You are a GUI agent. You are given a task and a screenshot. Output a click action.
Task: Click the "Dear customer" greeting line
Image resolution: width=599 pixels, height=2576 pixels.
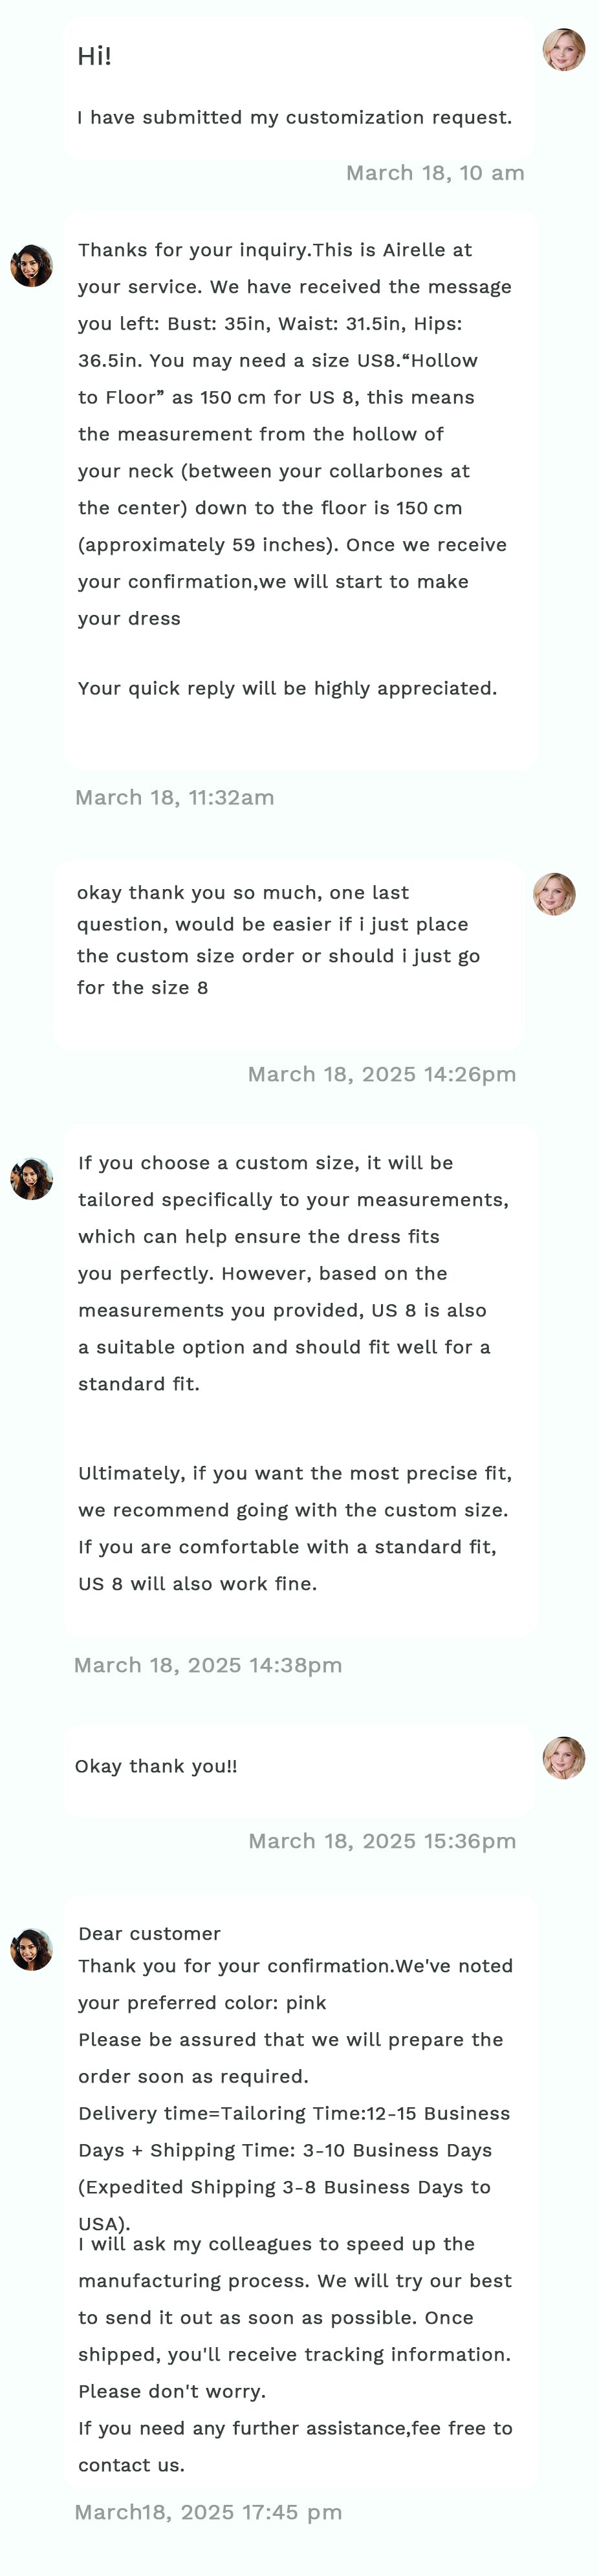click(x=149, y=1934)
